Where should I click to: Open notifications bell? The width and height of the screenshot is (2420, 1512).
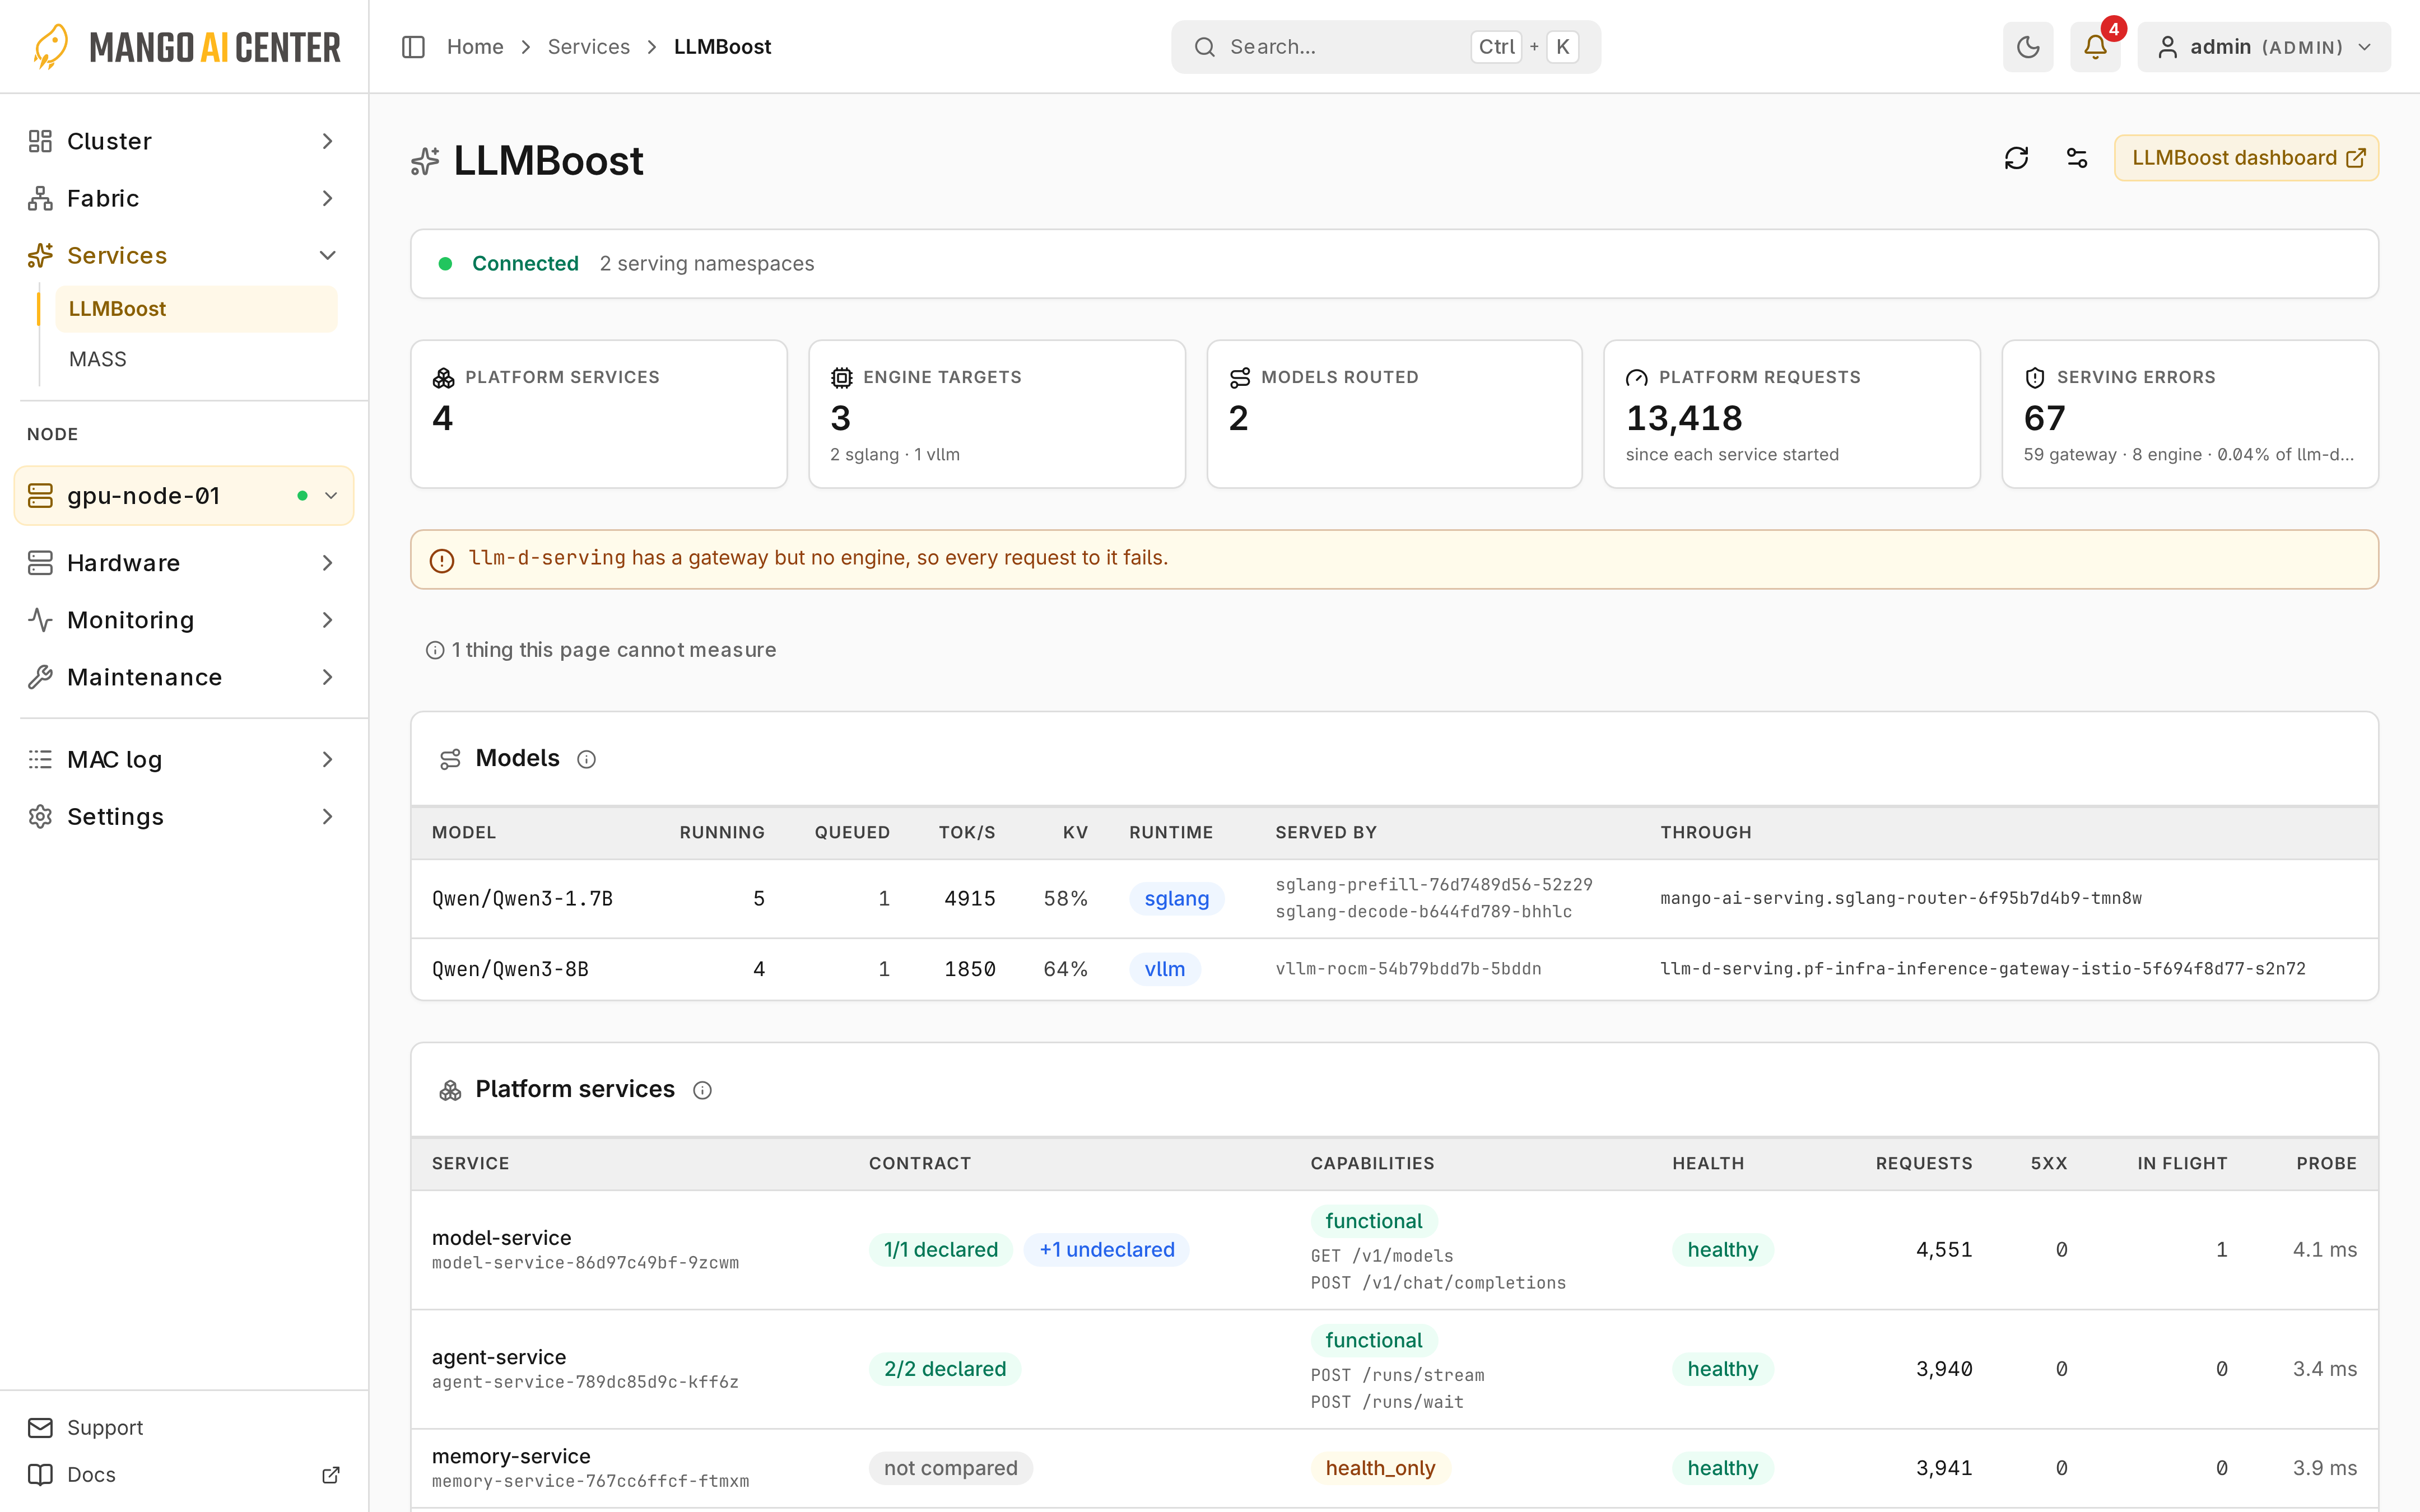point(2095,47)
